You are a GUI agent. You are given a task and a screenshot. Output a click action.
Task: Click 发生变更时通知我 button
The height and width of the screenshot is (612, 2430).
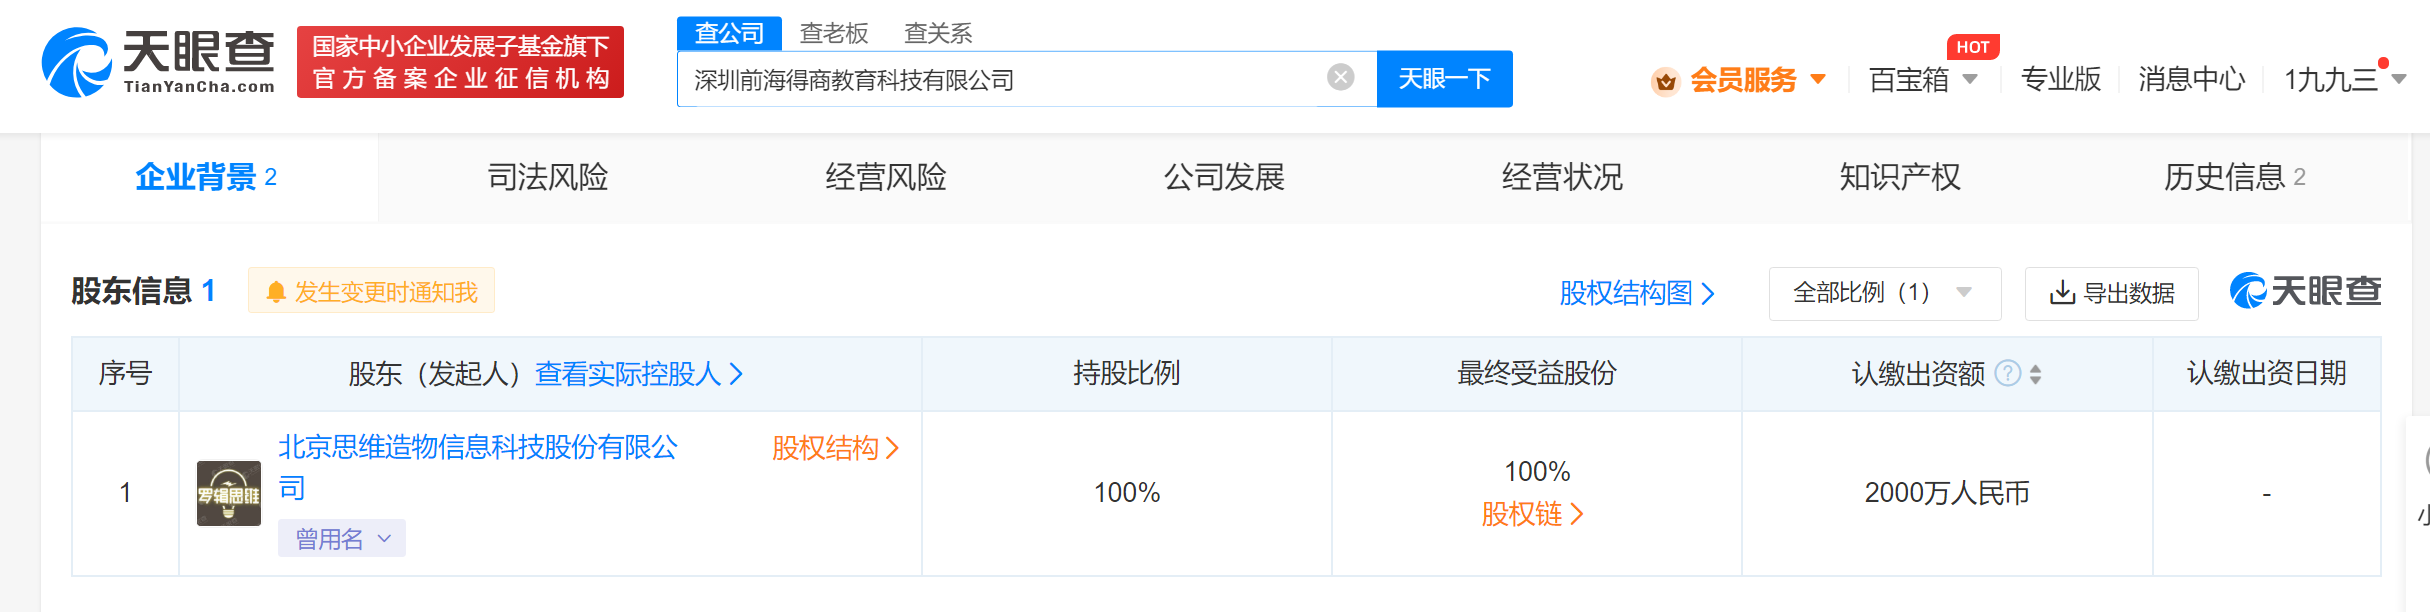coord(371,291)
